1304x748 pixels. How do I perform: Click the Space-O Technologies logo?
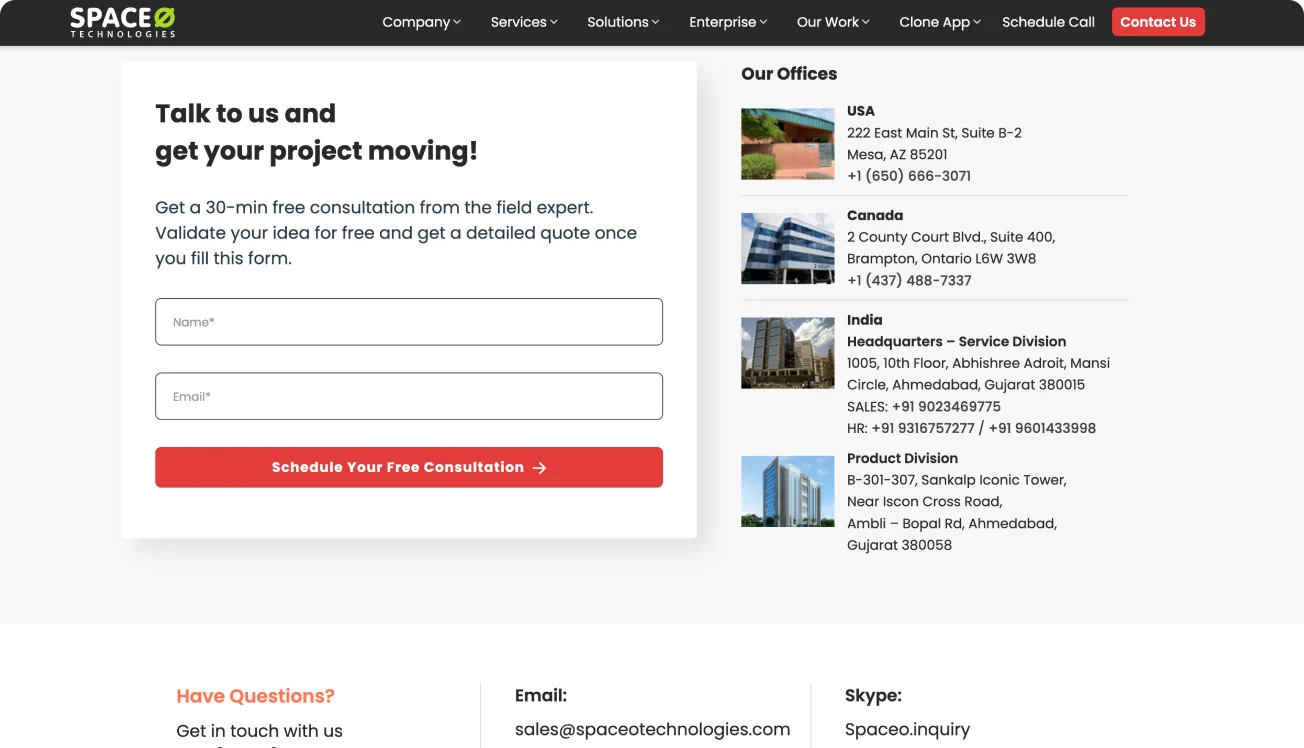(x=122, y=22)
